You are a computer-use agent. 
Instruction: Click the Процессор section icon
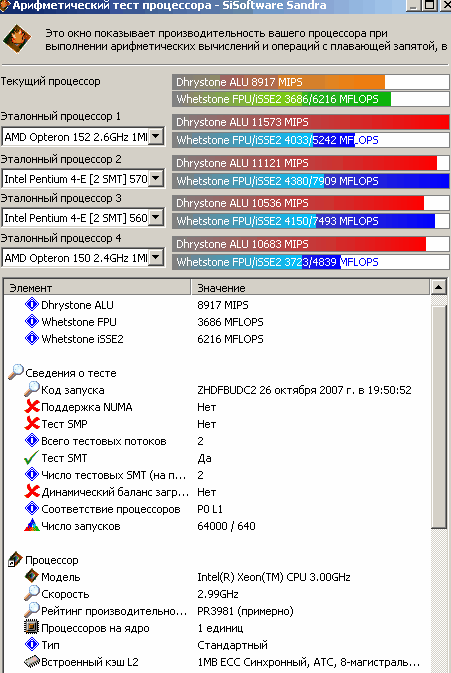[15, 559]
